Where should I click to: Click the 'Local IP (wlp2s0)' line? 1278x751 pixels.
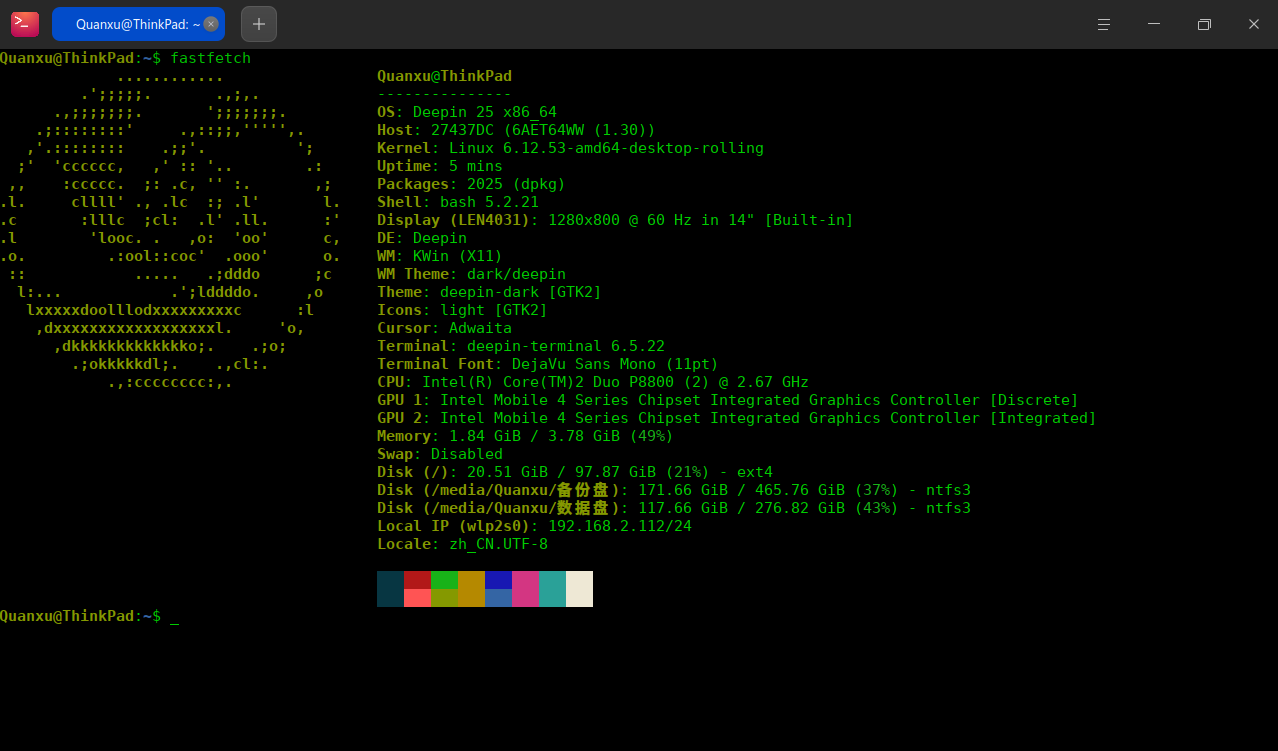pos(534,526)
